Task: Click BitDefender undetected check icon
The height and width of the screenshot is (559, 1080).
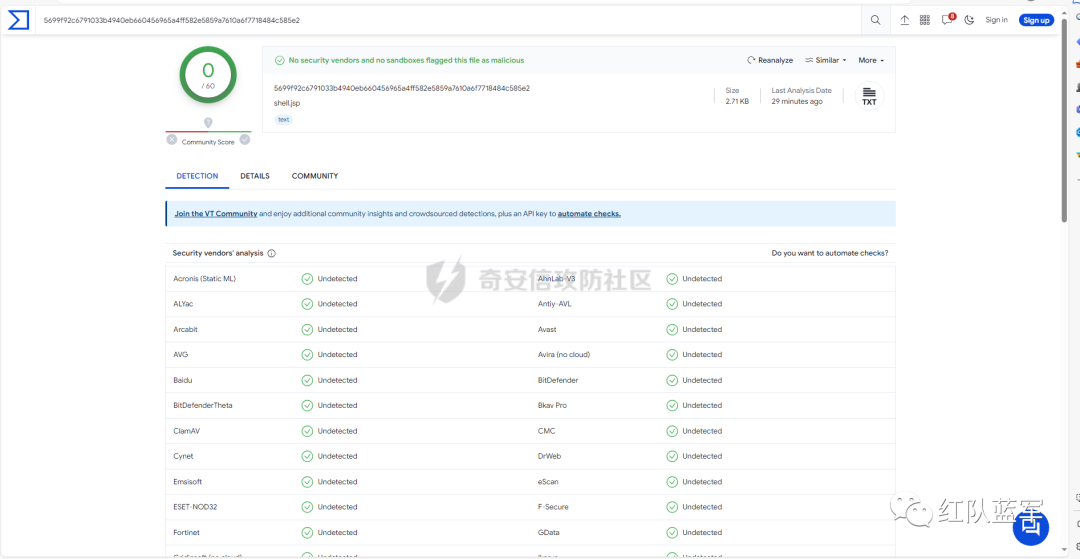Action: pyautogui.click(x=672, y=380)
